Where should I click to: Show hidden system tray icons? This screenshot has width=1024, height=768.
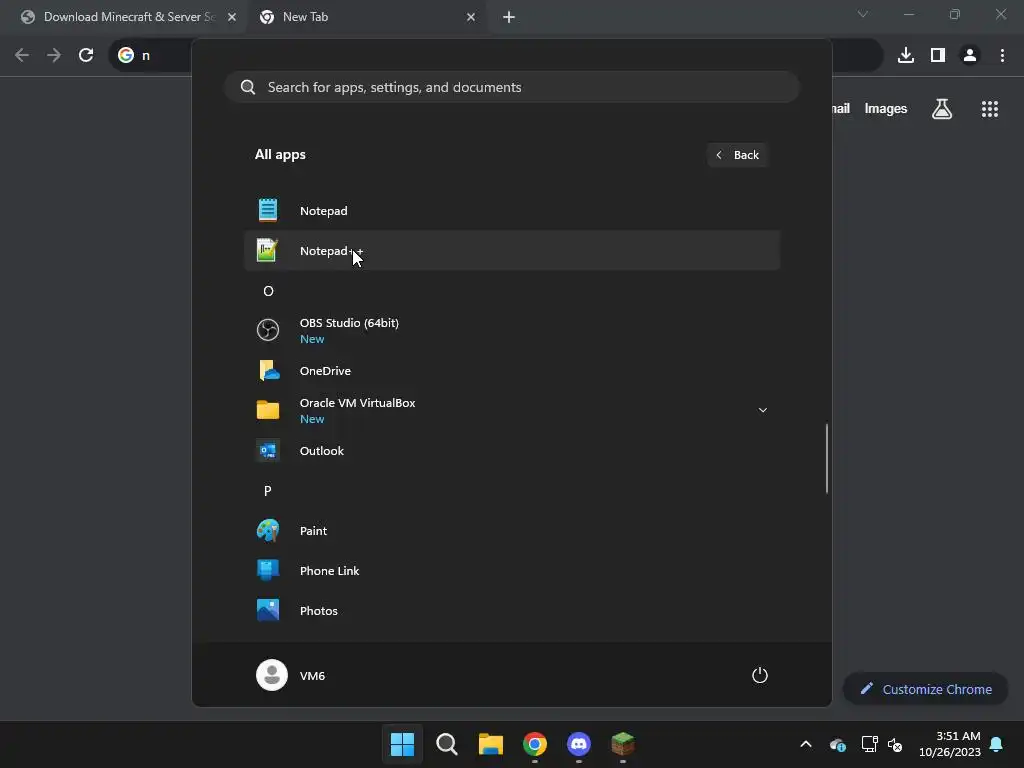[806, 744]
